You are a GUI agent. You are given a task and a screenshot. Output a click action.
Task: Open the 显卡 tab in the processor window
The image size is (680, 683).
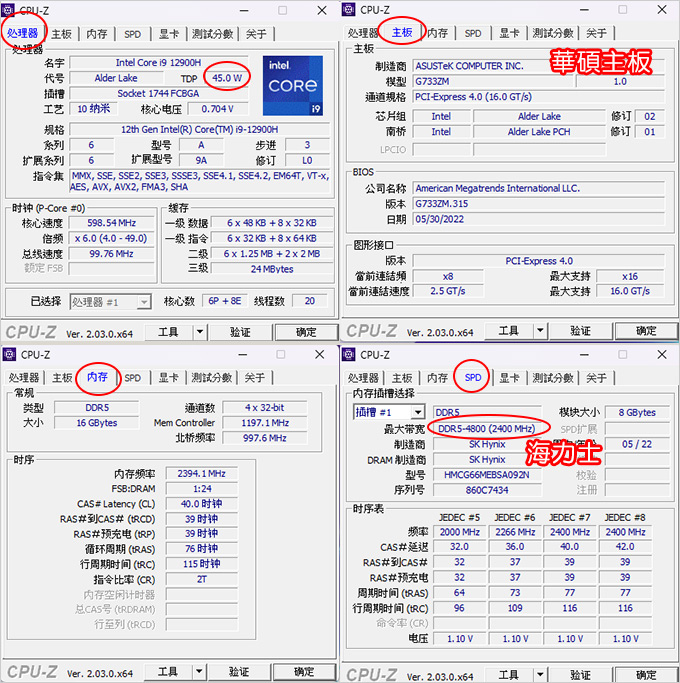(169, 34)
